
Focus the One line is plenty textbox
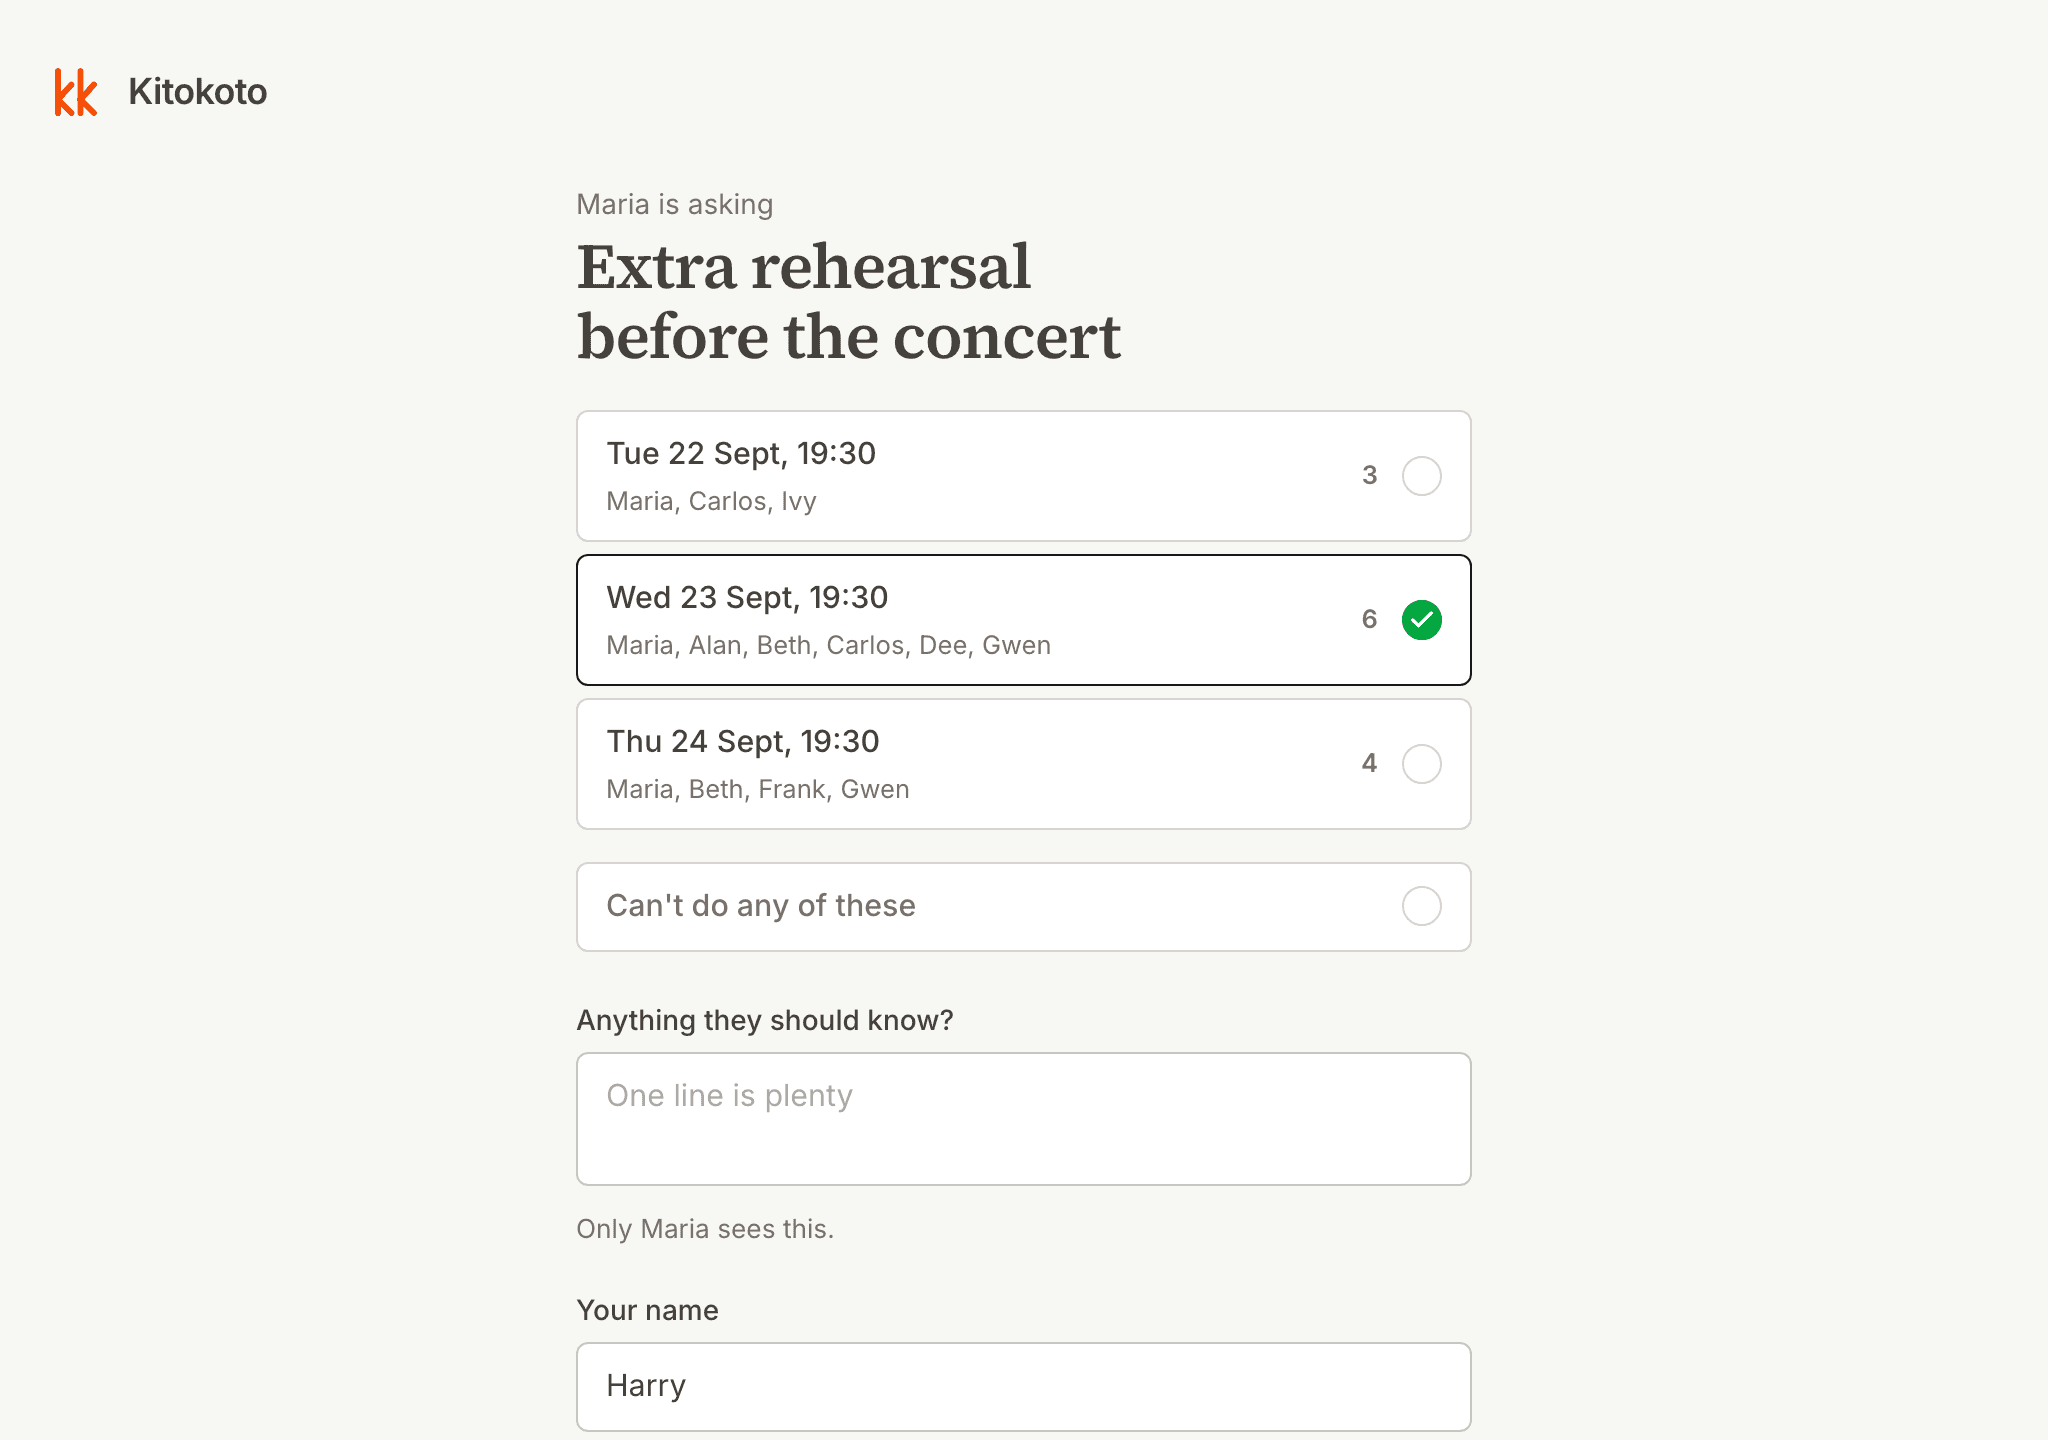click(x=1023, y=1119)
